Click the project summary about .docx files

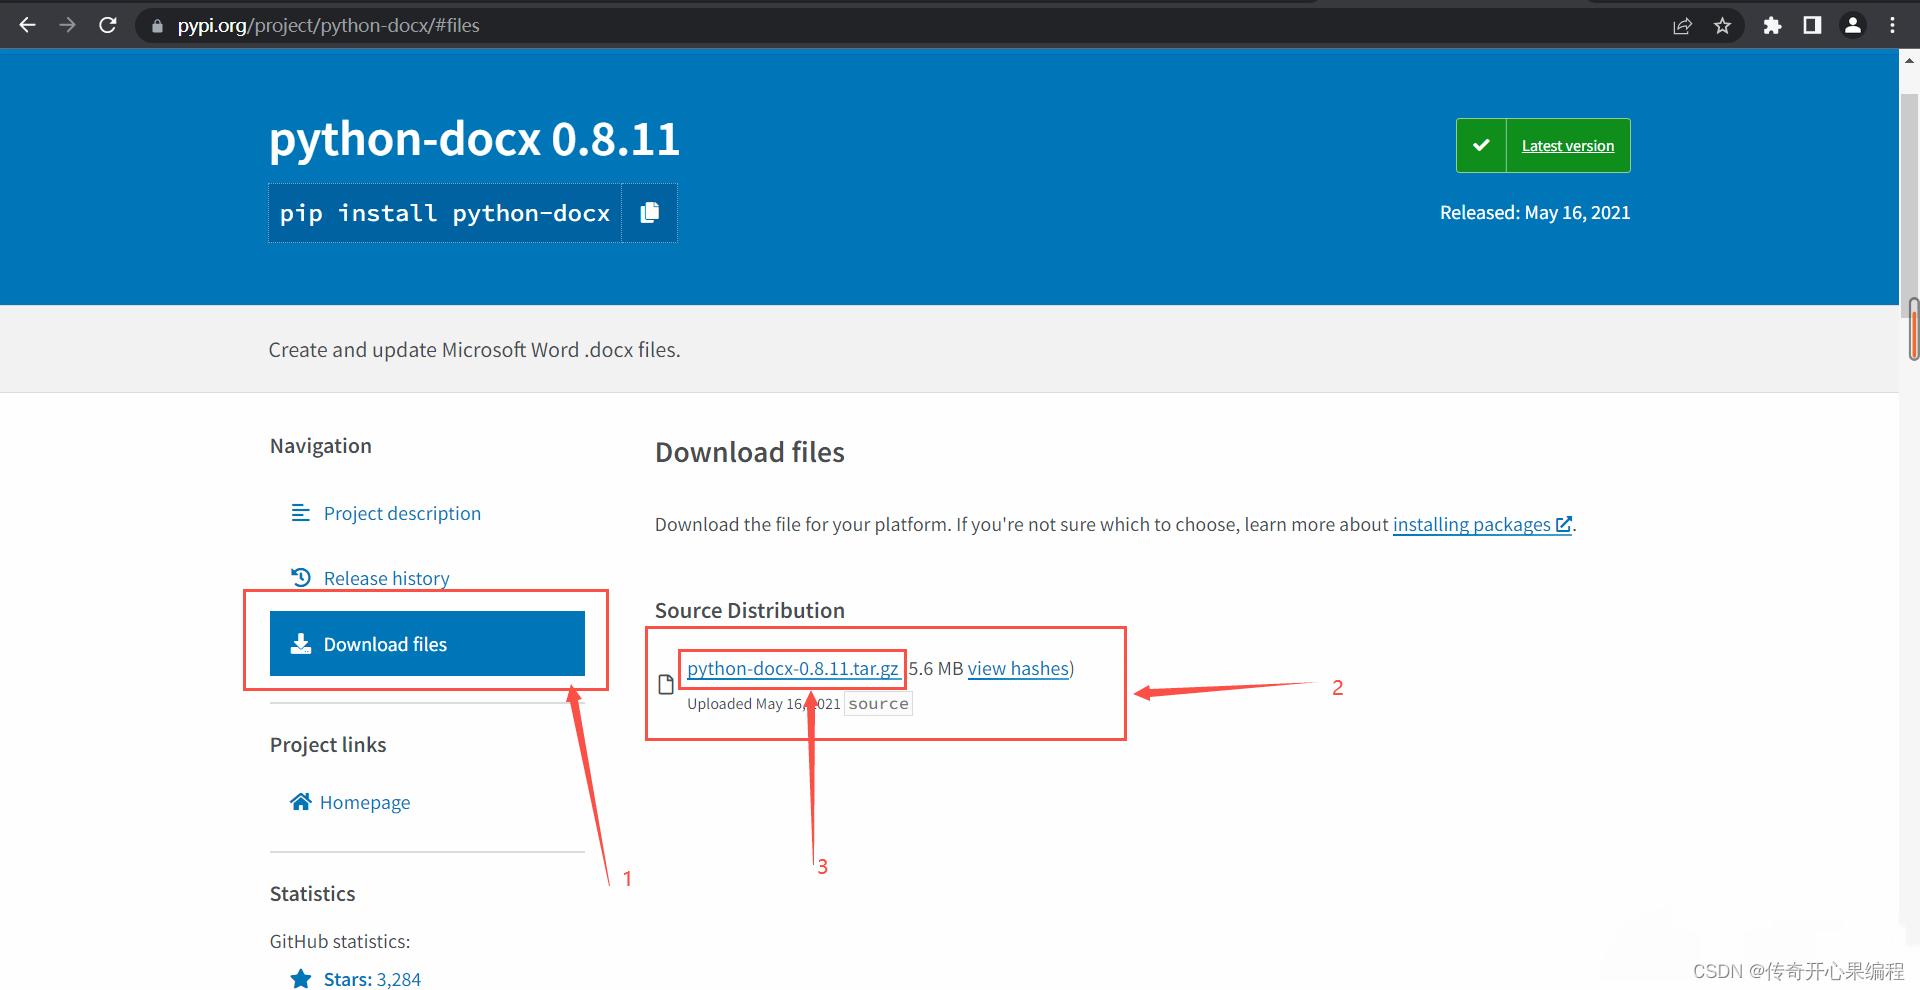(474, 350)
